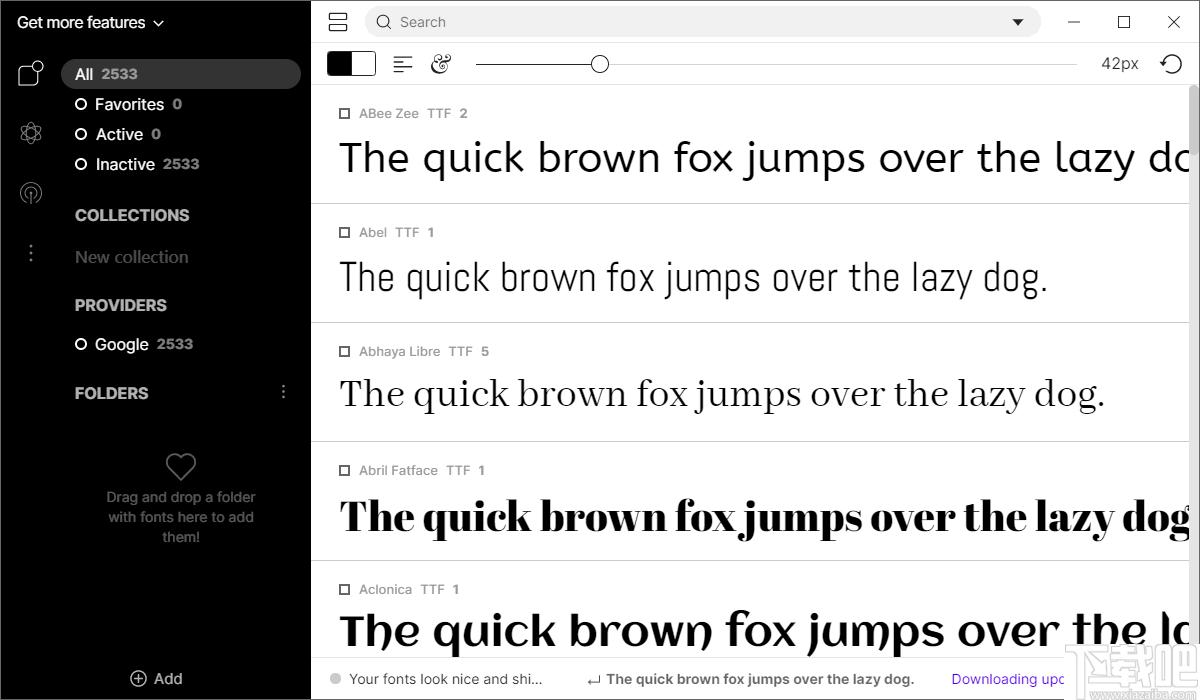
Task: Click the PROVIDERS section header
Action: pos(121,305)
